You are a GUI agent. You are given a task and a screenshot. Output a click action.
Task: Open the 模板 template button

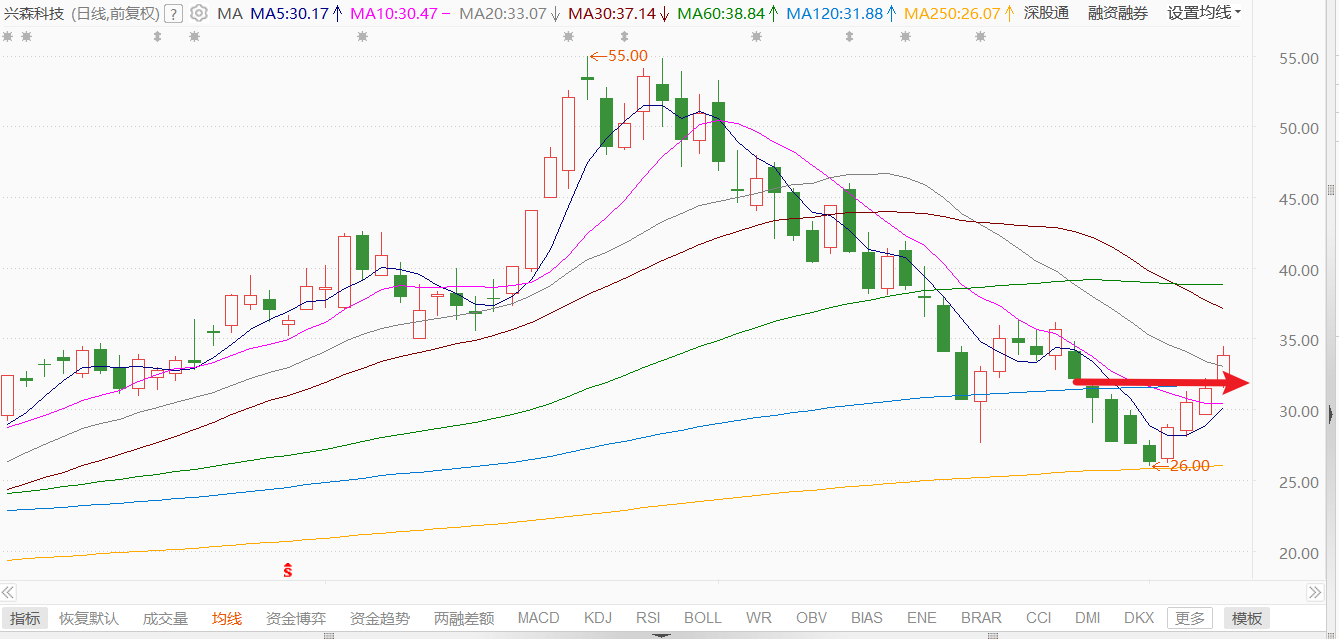[1248, 618]
